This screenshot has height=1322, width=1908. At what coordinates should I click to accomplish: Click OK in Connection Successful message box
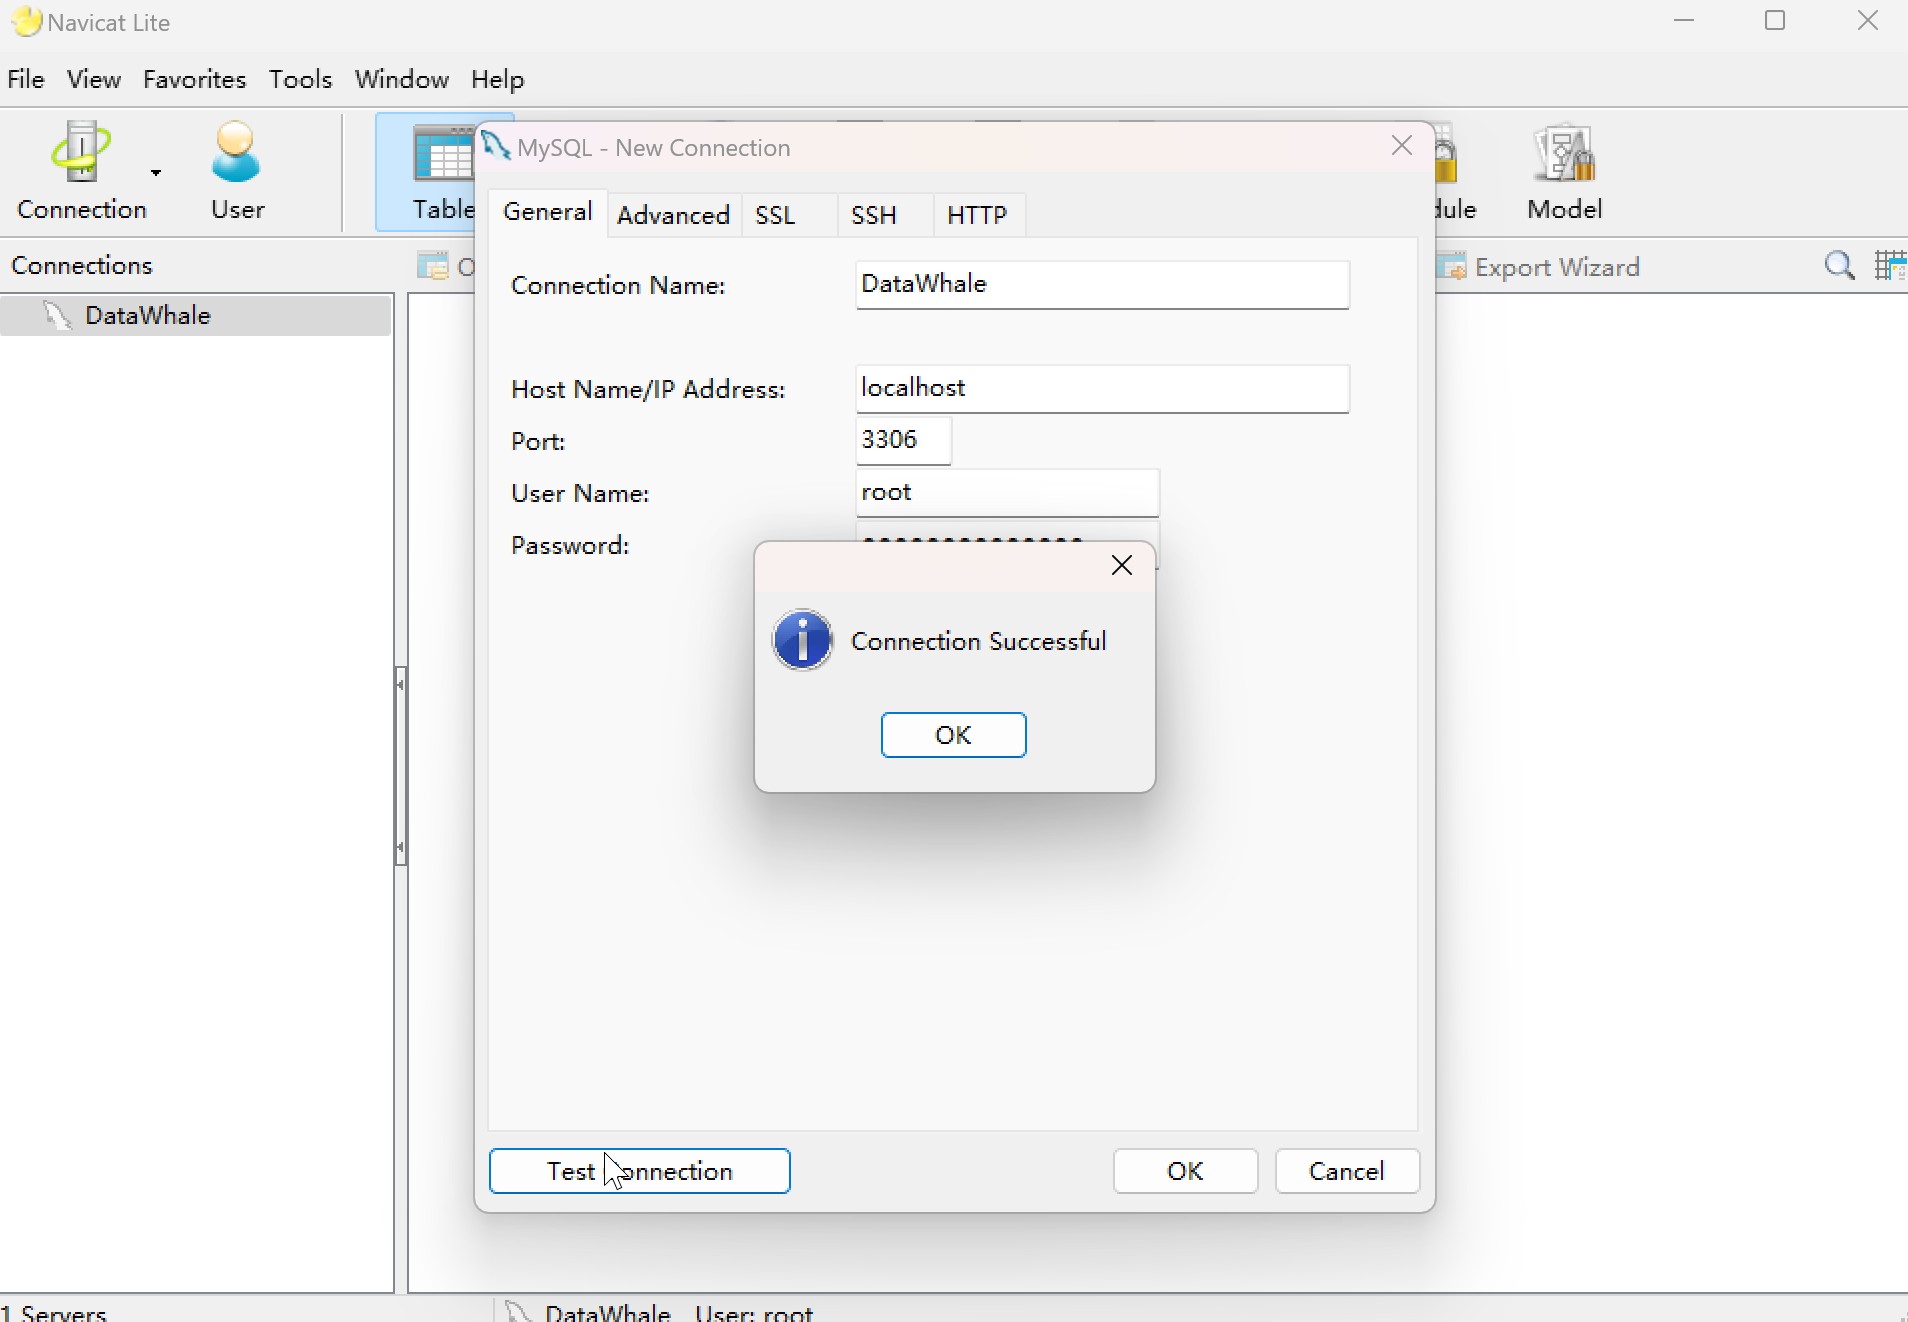[953, 735]
